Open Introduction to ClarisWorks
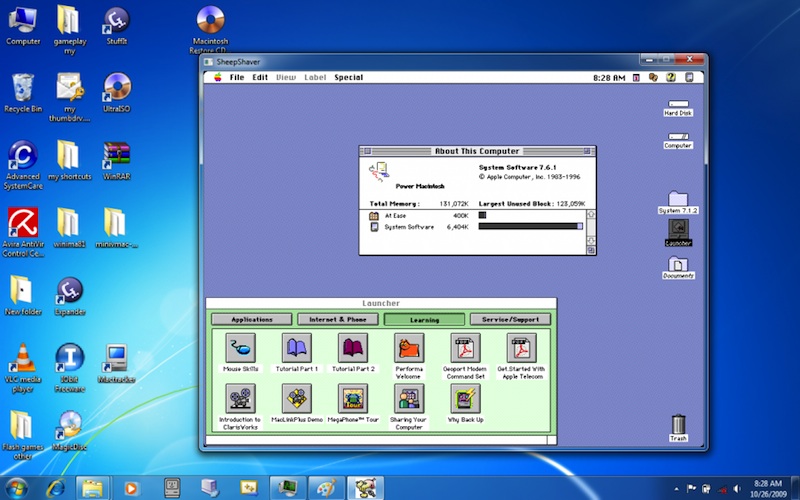This screenshot has height=500, width=800. [240, 399]
